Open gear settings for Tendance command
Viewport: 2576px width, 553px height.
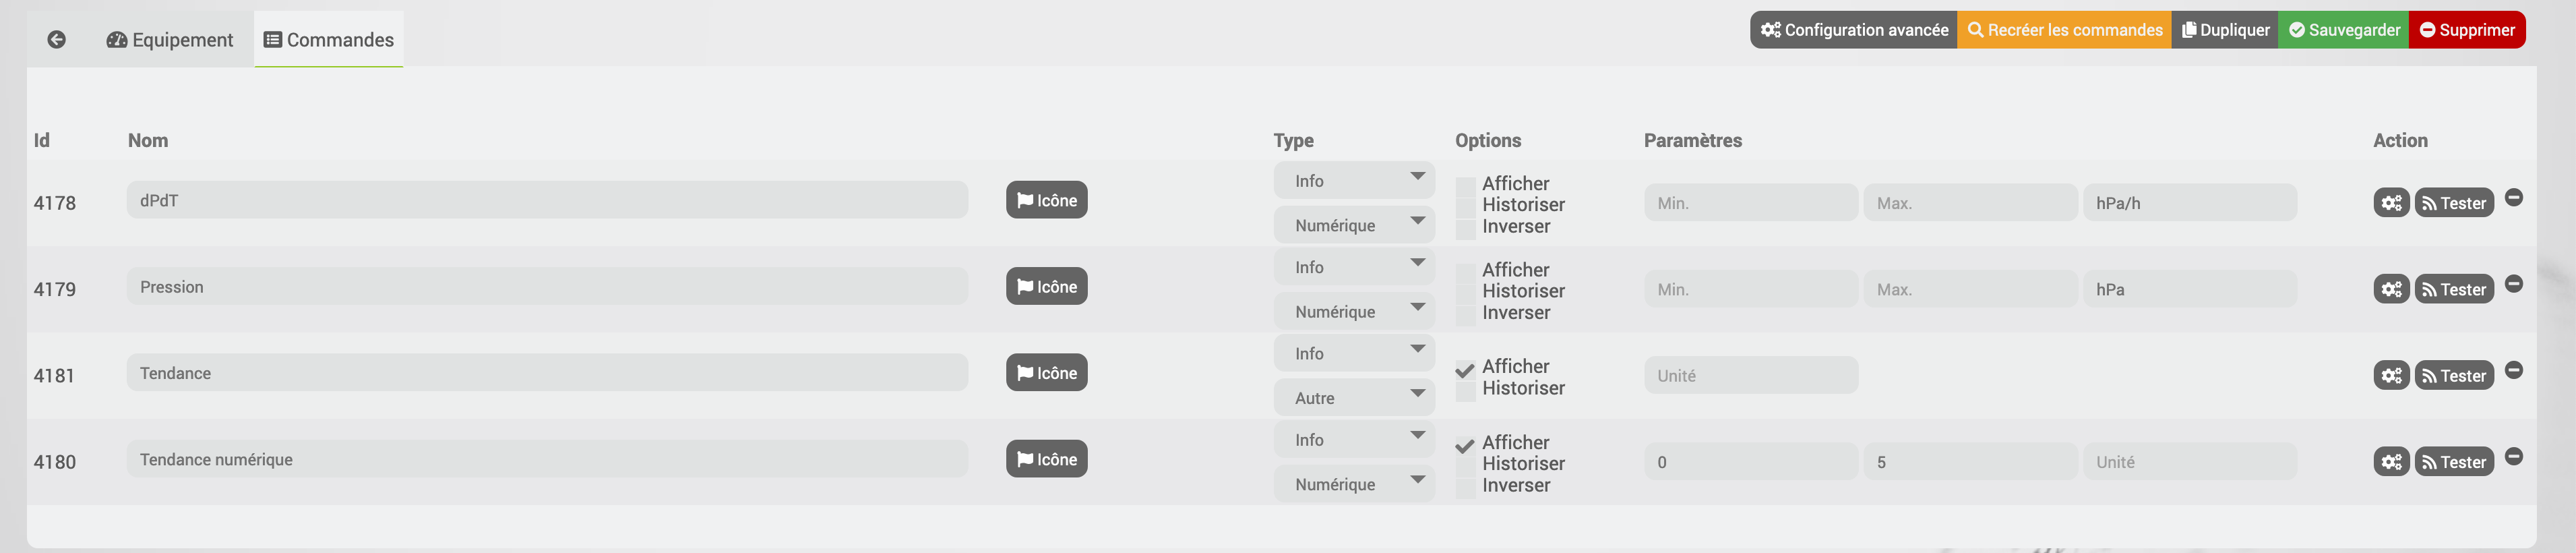point(2391,376)
